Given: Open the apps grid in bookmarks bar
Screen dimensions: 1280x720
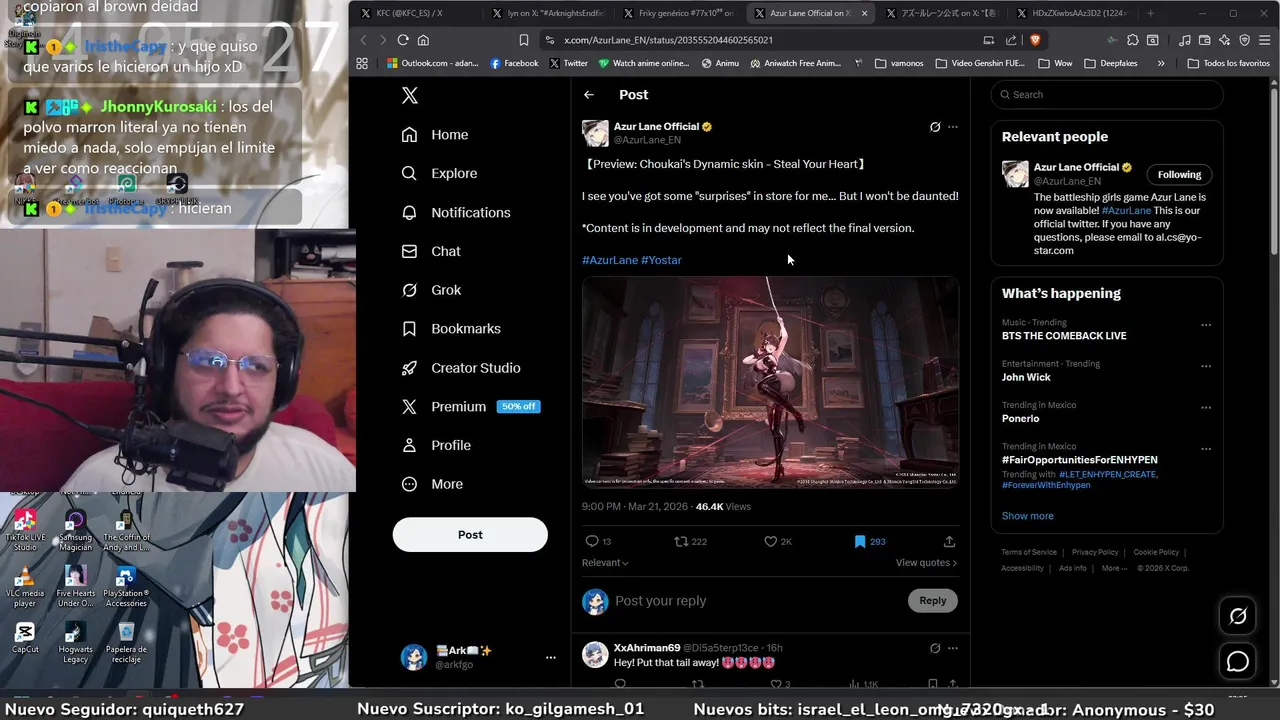Looking at the screenshot, I should (362, 63).
